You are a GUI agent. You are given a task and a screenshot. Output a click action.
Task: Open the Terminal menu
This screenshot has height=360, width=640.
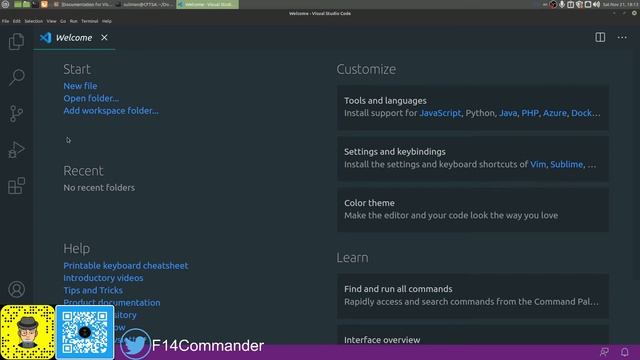(x=89, y=21)
